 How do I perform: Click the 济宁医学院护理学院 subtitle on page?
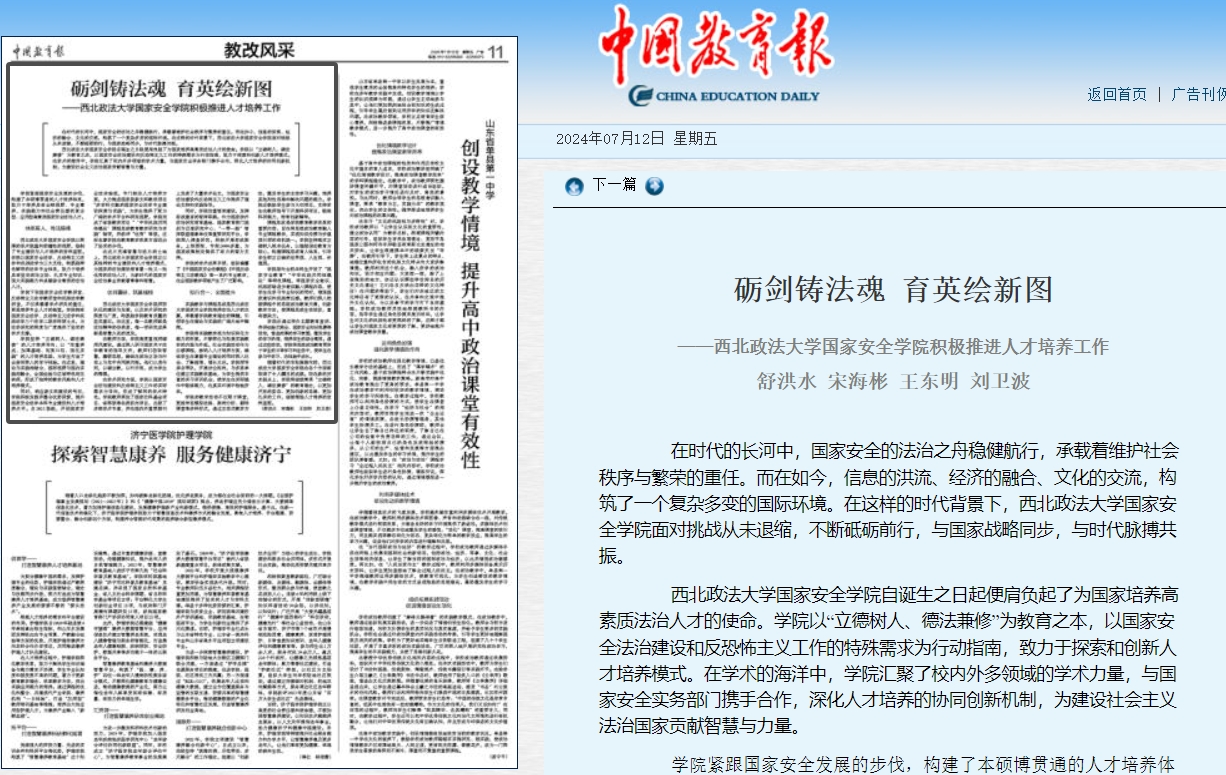point(170,434)
